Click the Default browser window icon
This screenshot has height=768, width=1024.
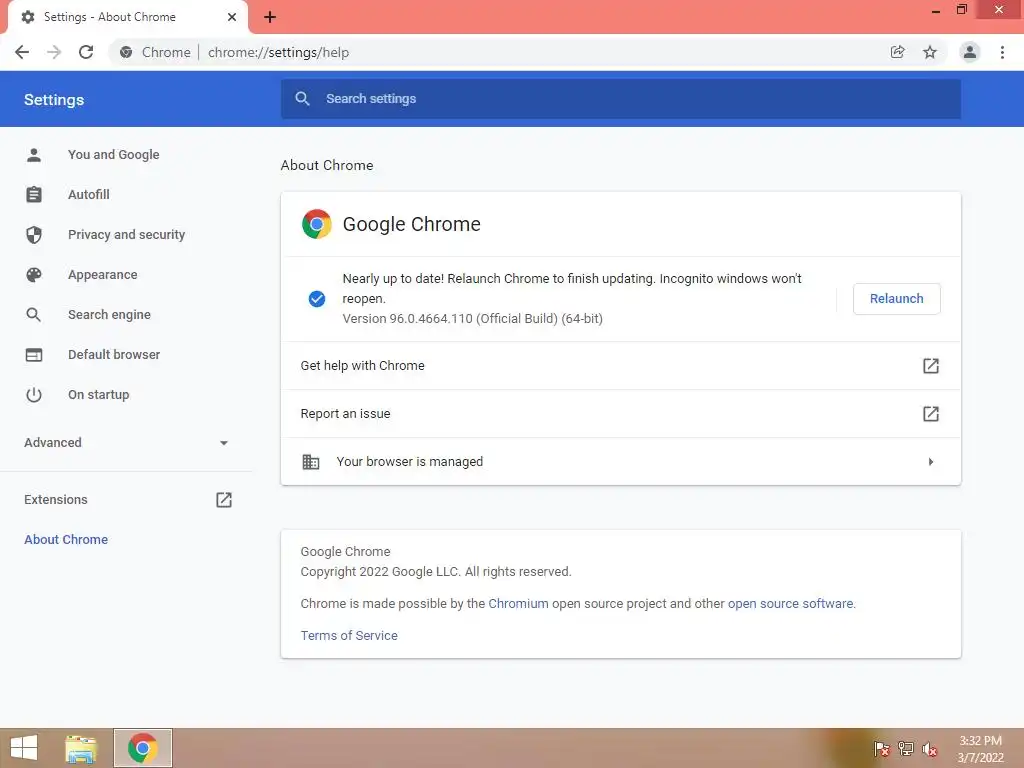pyautogui.click(x=34, y=355)
